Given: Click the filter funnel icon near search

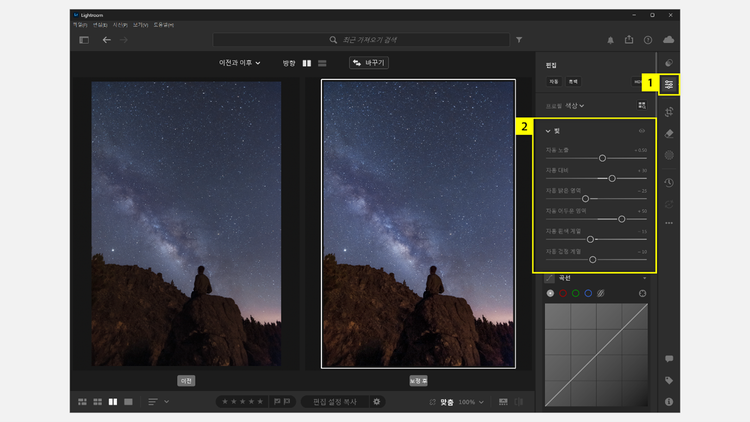Looking at the screenshot, I should pyautogui.click(x=519, y=40).
